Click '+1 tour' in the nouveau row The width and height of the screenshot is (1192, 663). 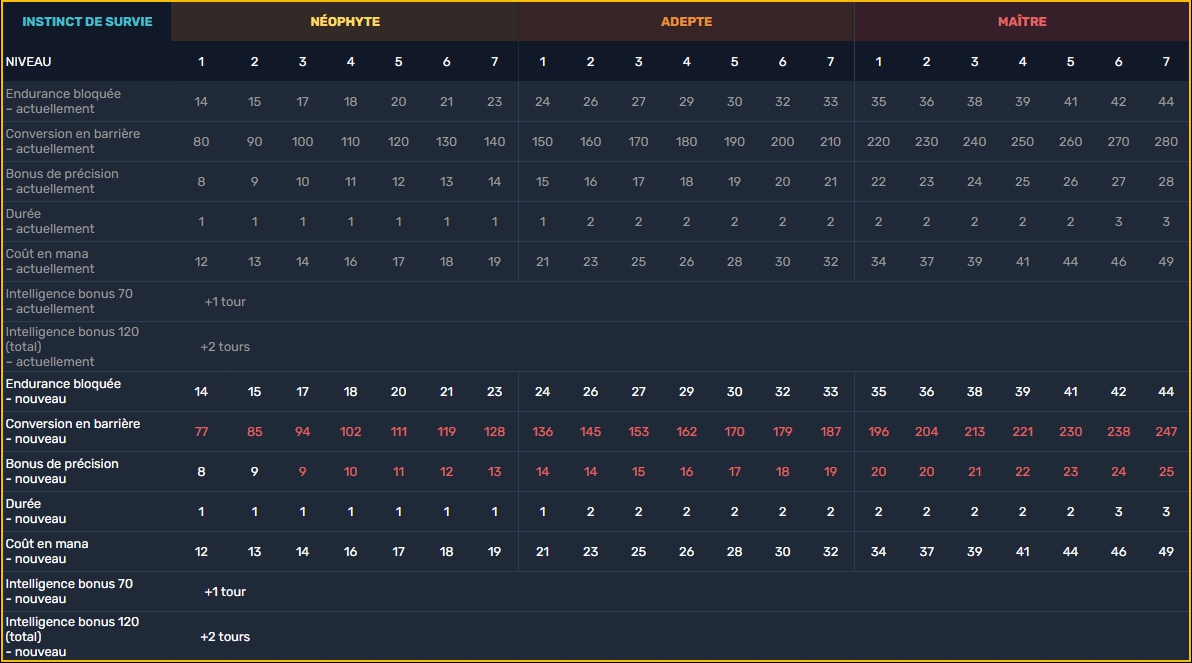tap(225, 592)
